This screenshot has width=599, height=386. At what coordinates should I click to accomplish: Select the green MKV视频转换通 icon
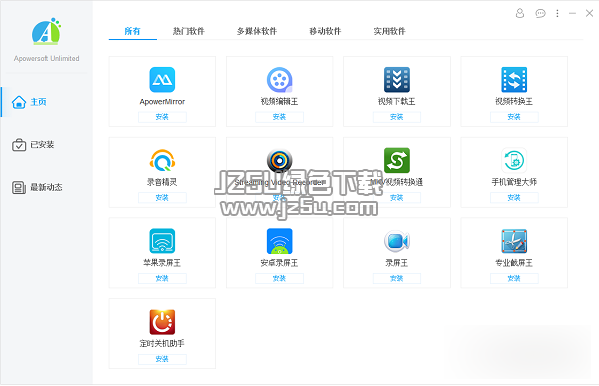tap(397, 160)
